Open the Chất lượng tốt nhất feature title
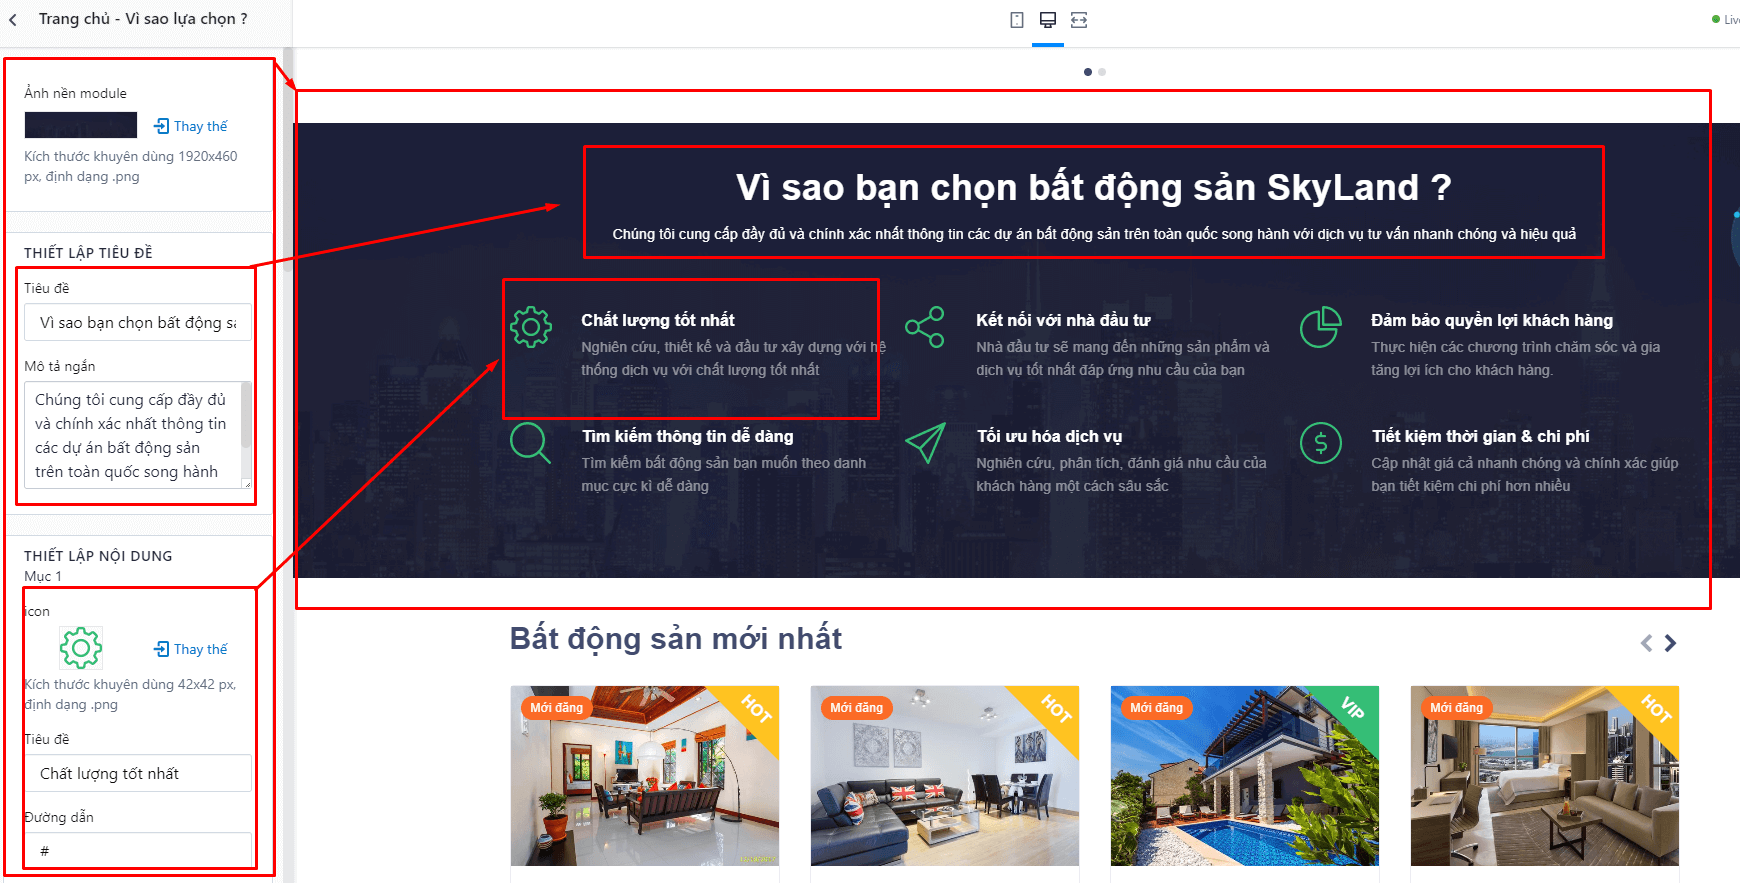 click(x=658, y=320)
